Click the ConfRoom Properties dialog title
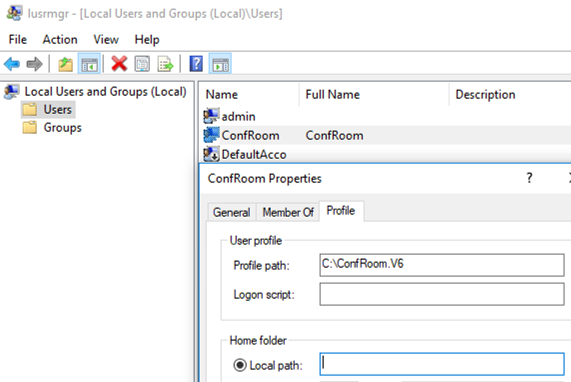 click(x=265, y=178)
